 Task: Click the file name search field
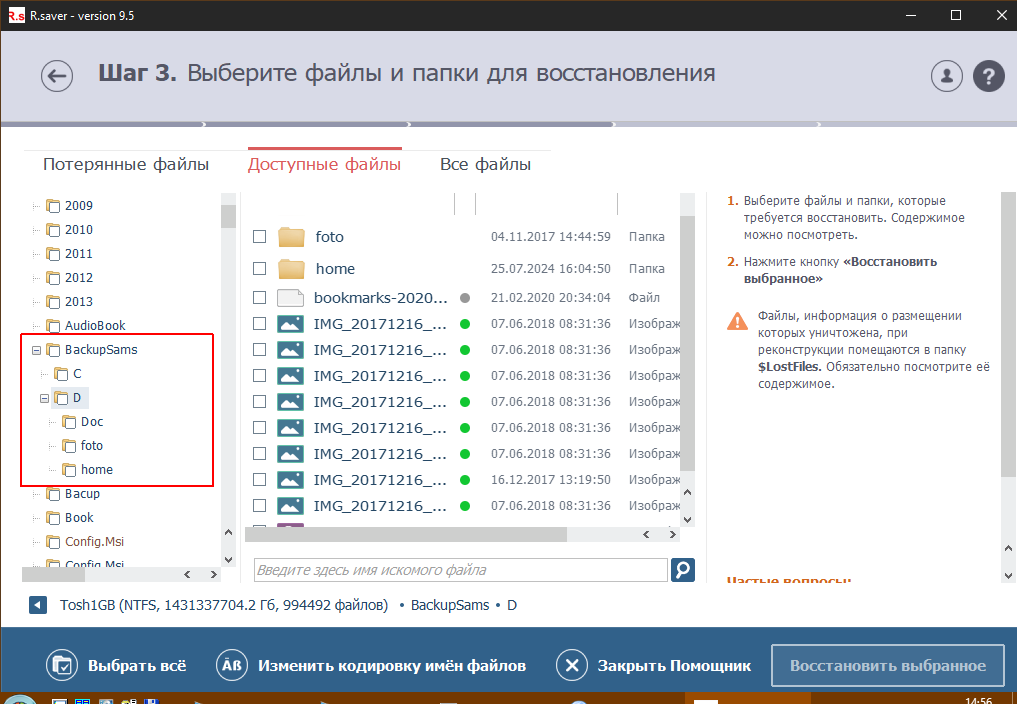coord(460,570)
